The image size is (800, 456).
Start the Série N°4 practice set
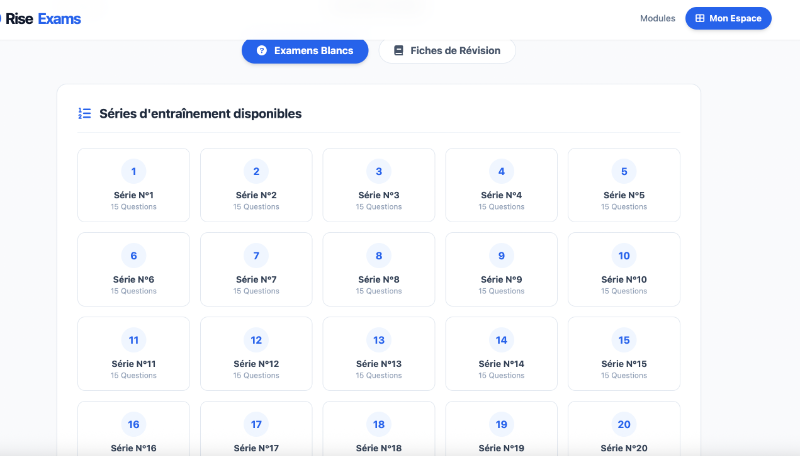[501, 185]
